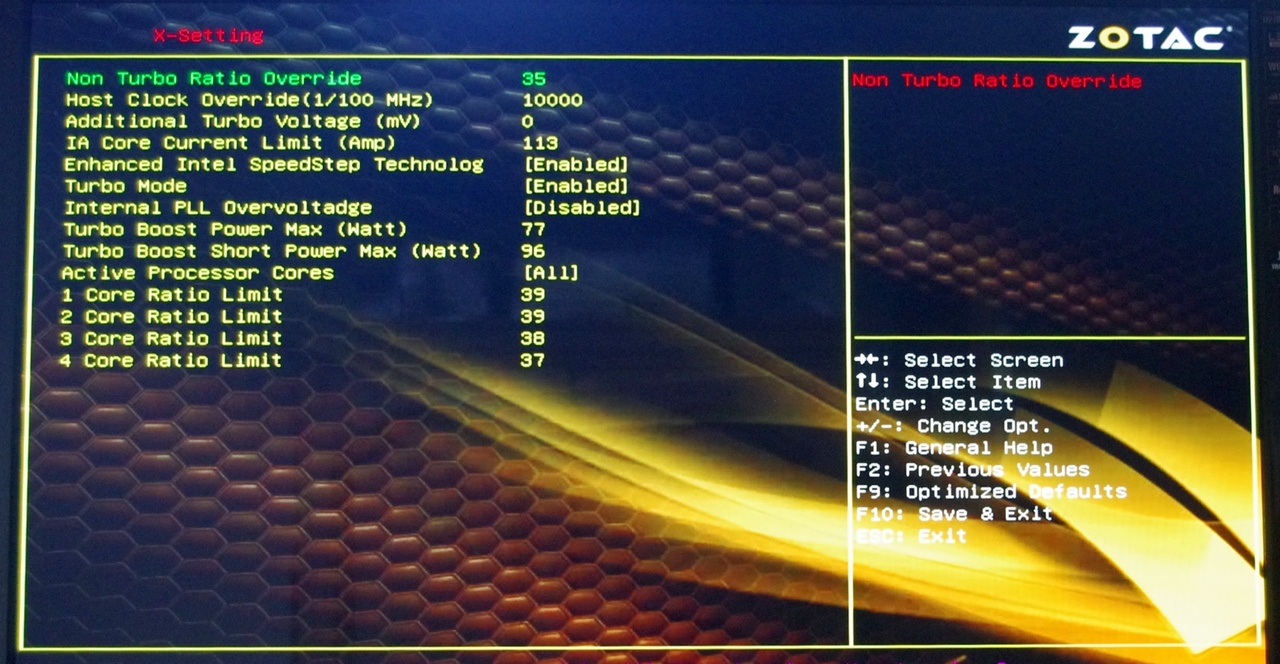Select Additional Turbo Voltage (mV) row
The image size is (1280, 664).
point(298,121)
